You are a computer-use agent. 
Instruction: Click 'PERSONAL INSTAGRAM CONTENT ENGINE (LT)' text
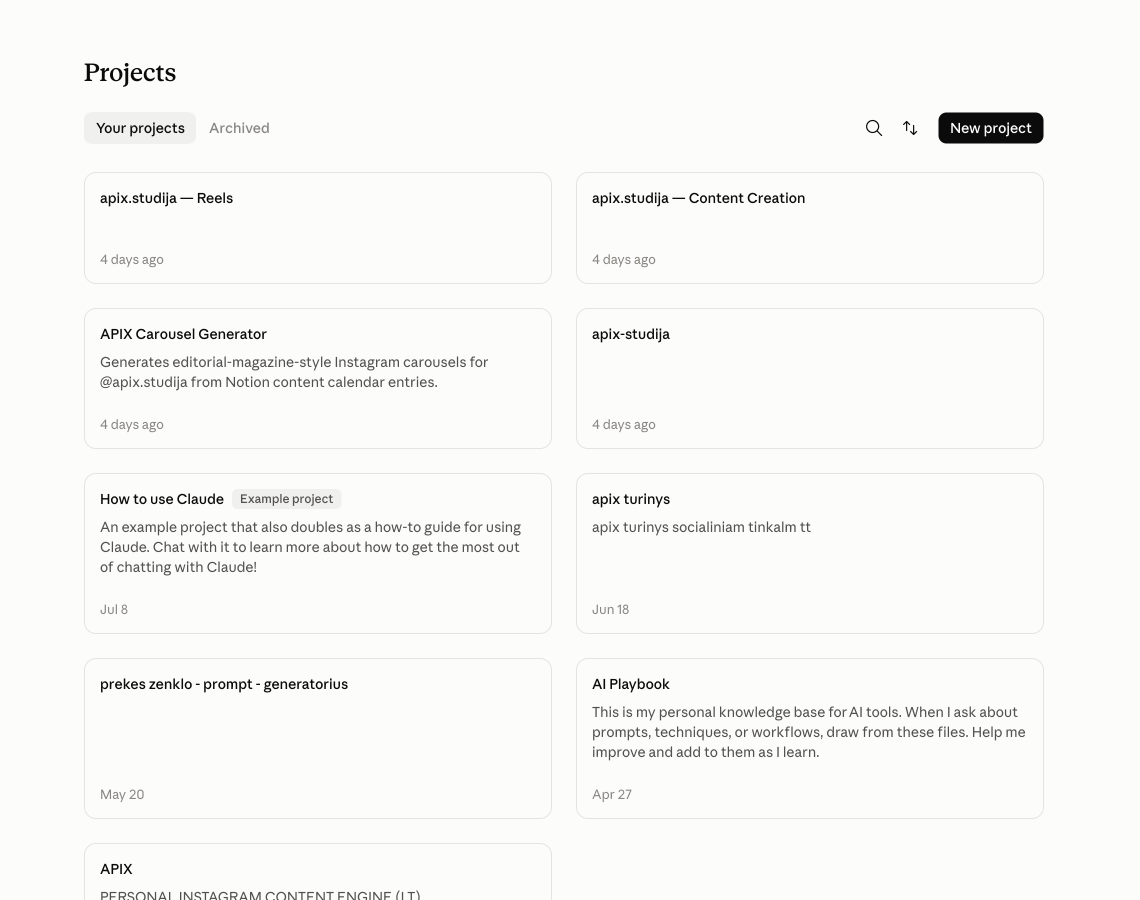[x=260, y=894]
